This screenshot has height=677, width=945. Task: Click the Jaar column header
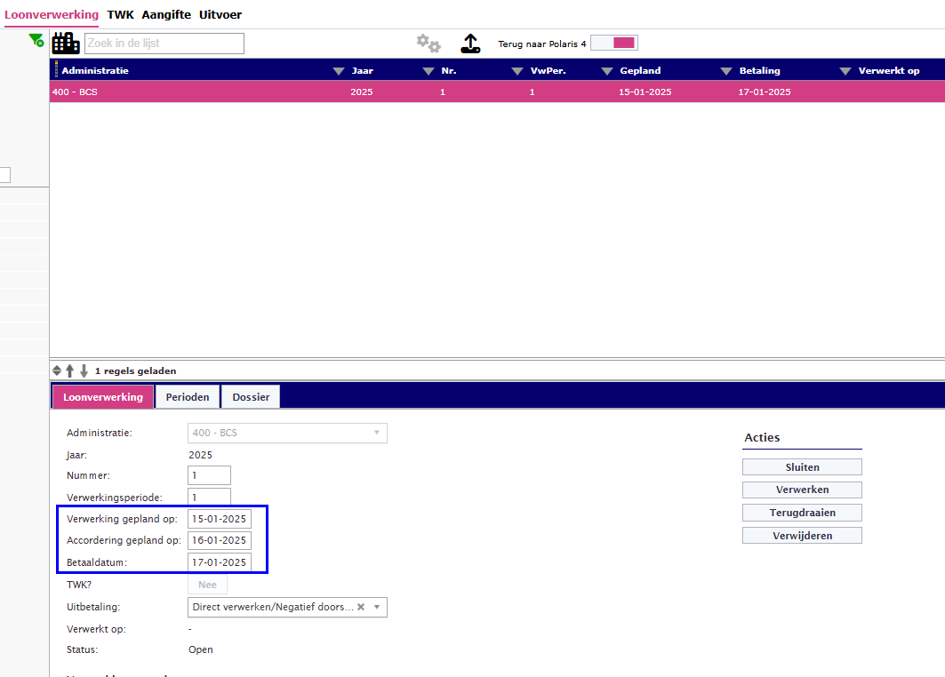(x=362, y=71)
